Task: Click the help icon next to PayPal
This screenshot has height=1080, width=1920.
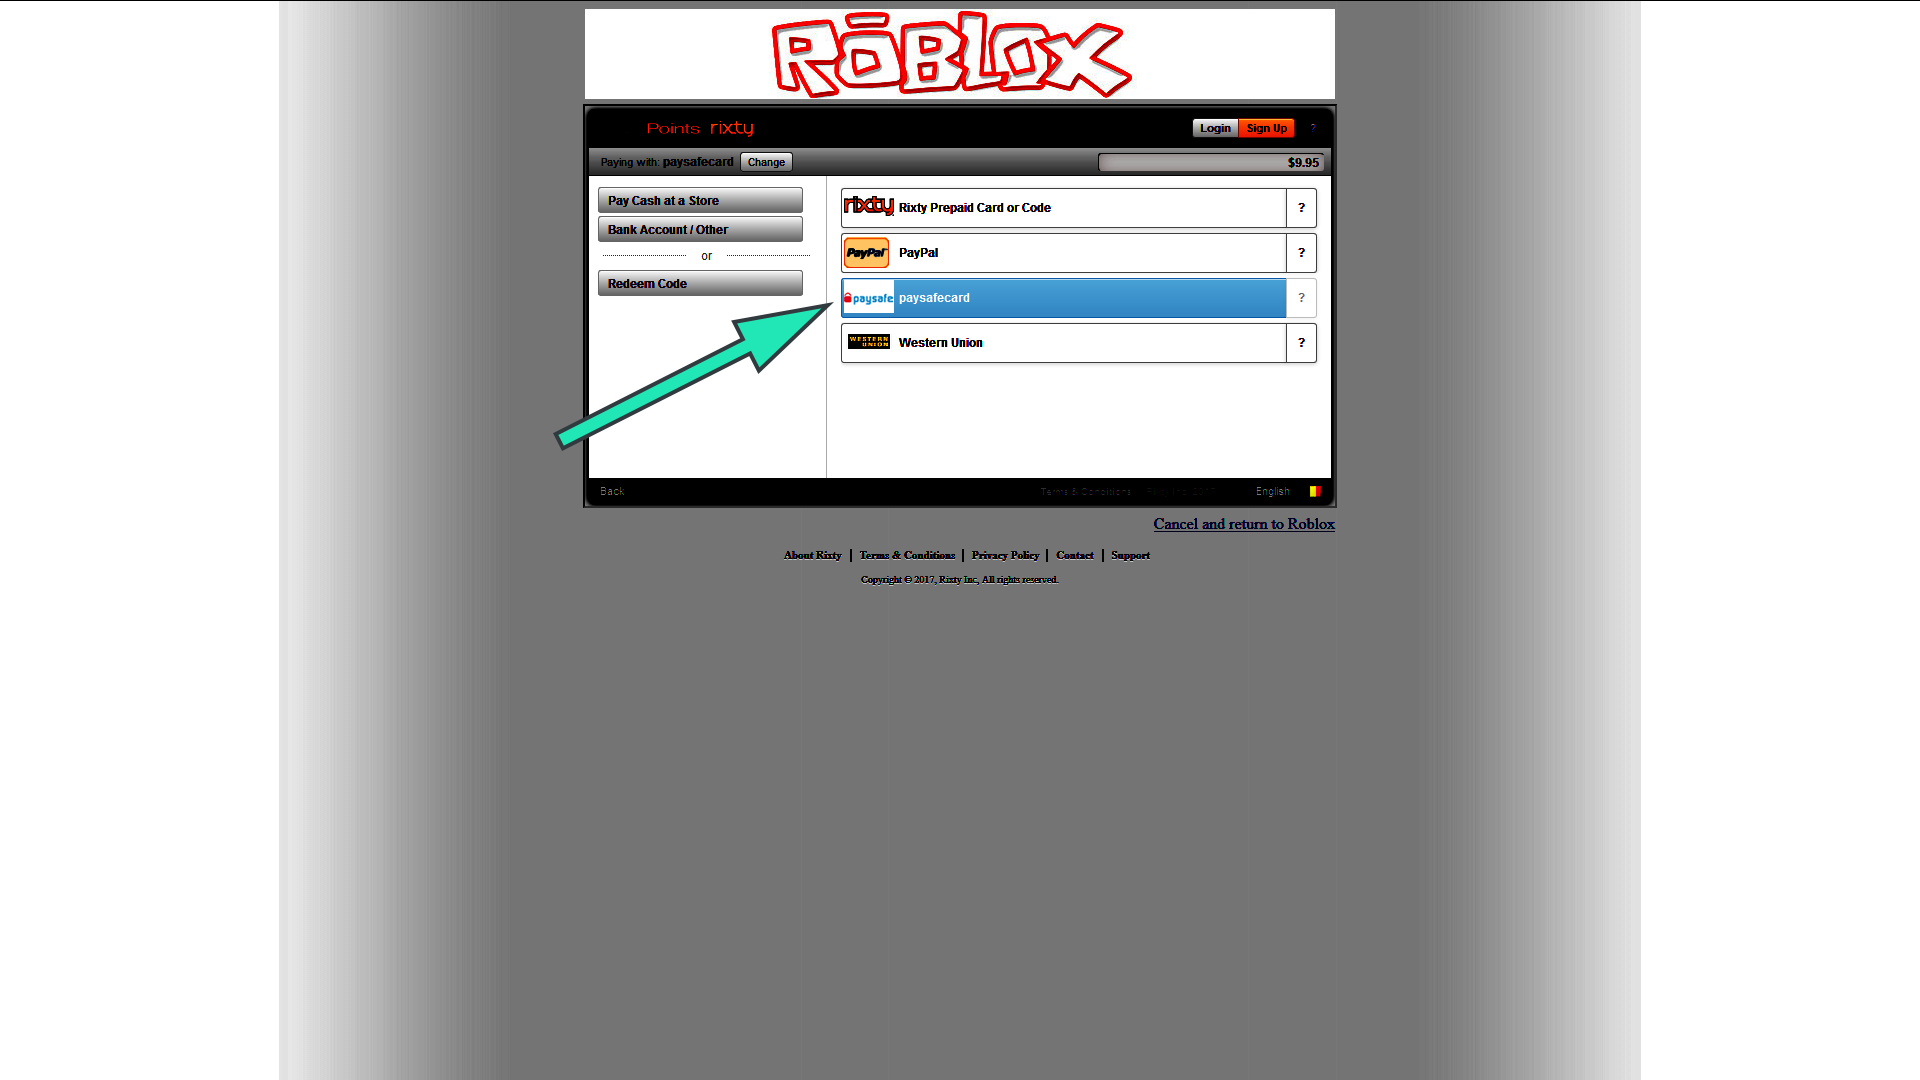Action: 1302,252
